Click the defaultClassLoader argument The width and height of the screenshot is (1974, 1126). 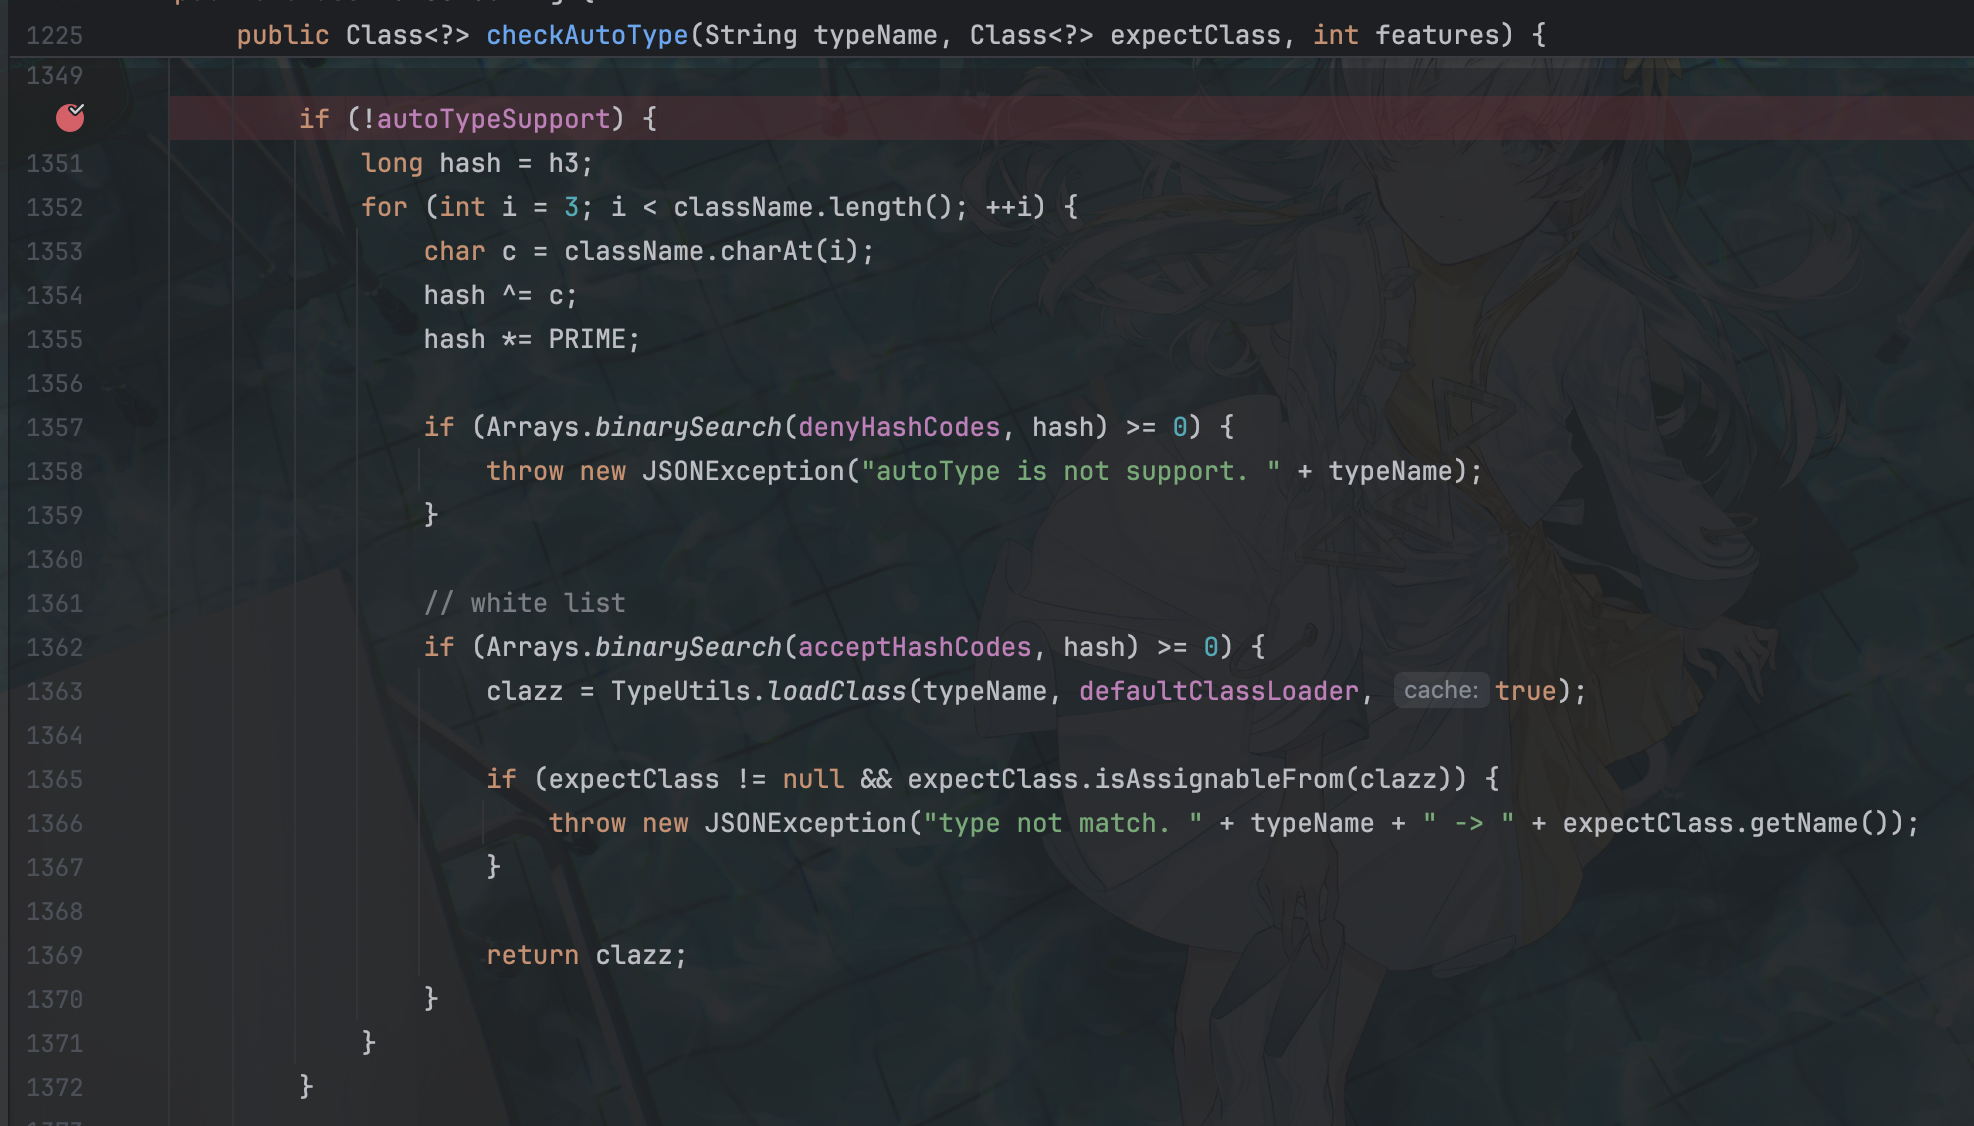pyautogui.click(x=1218, y=691)
